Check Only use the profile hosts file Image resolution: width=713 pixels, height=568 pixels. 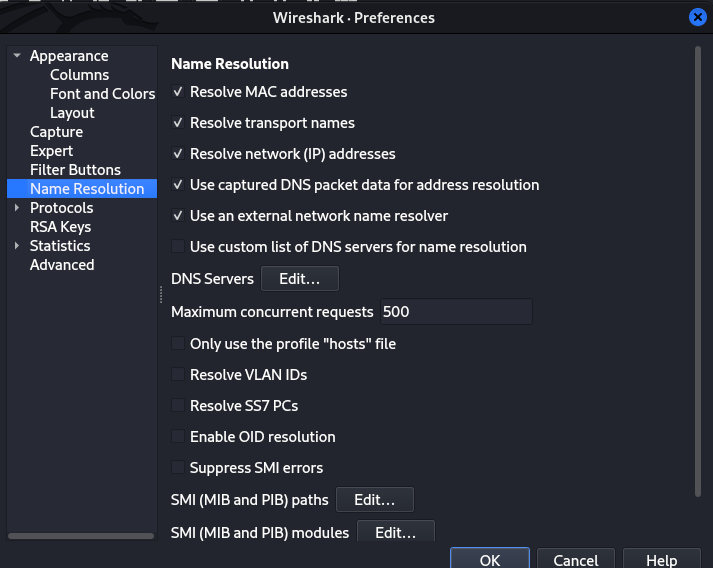[x=178, y=344]
